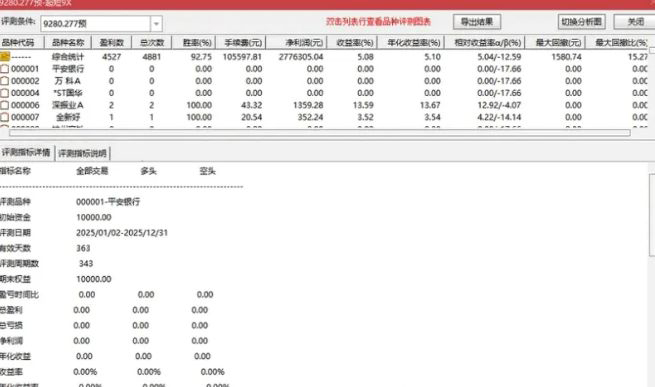655x387 pixels.
Task: Click the 关闭 button
Action: (x=635, y=22)
